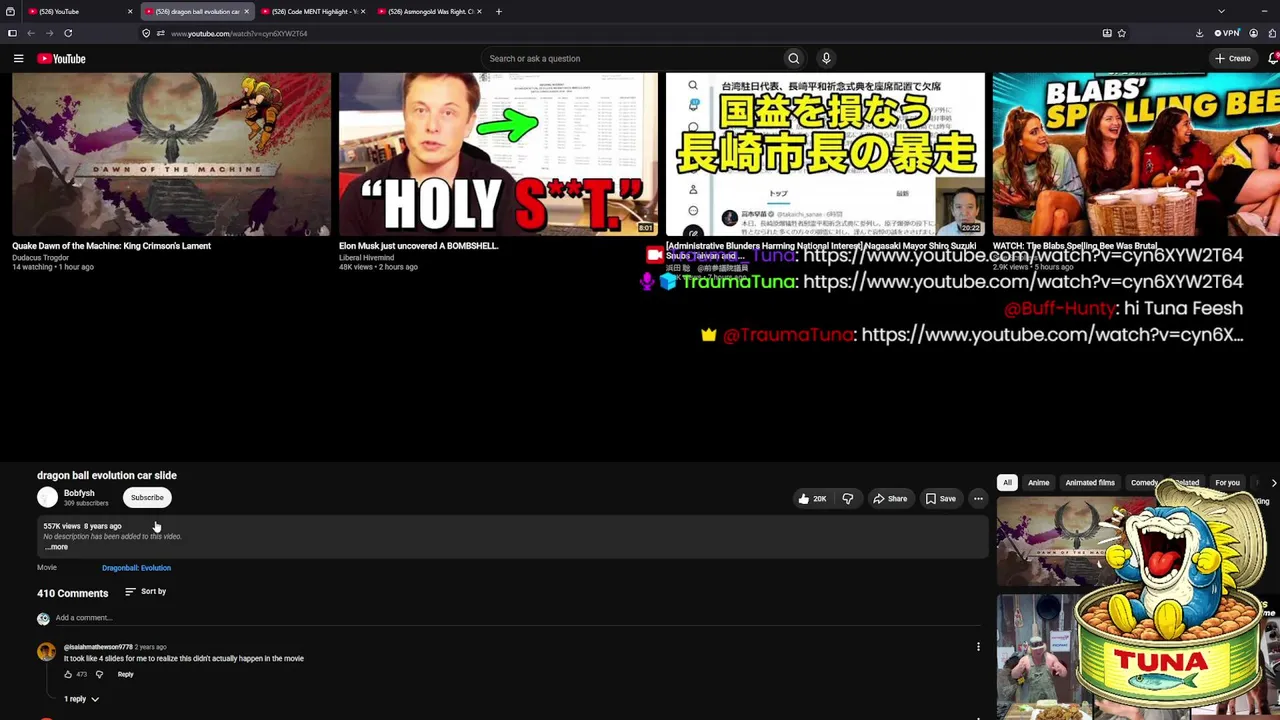Open the Blabs Spelling Bee thumbnail
This screenshot has height=720, width=1280.
(1136, 154)
